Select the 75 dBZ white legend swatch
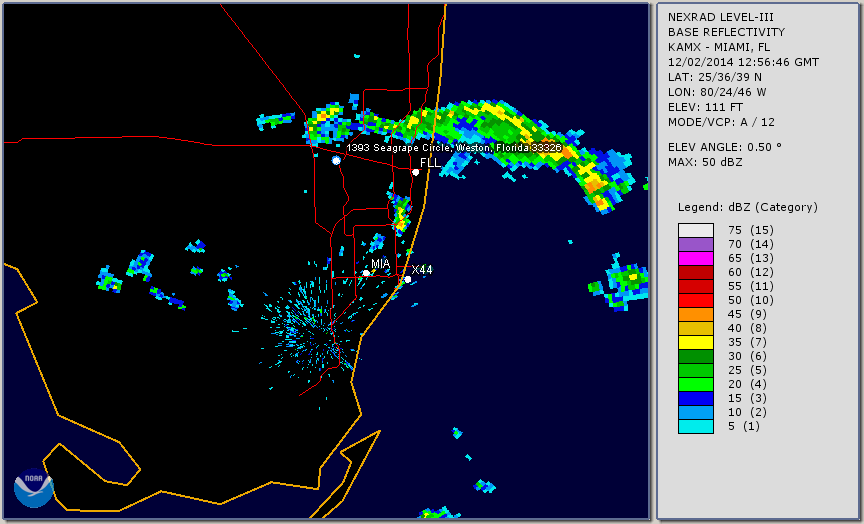864x524 pixels. pos(695,230)
